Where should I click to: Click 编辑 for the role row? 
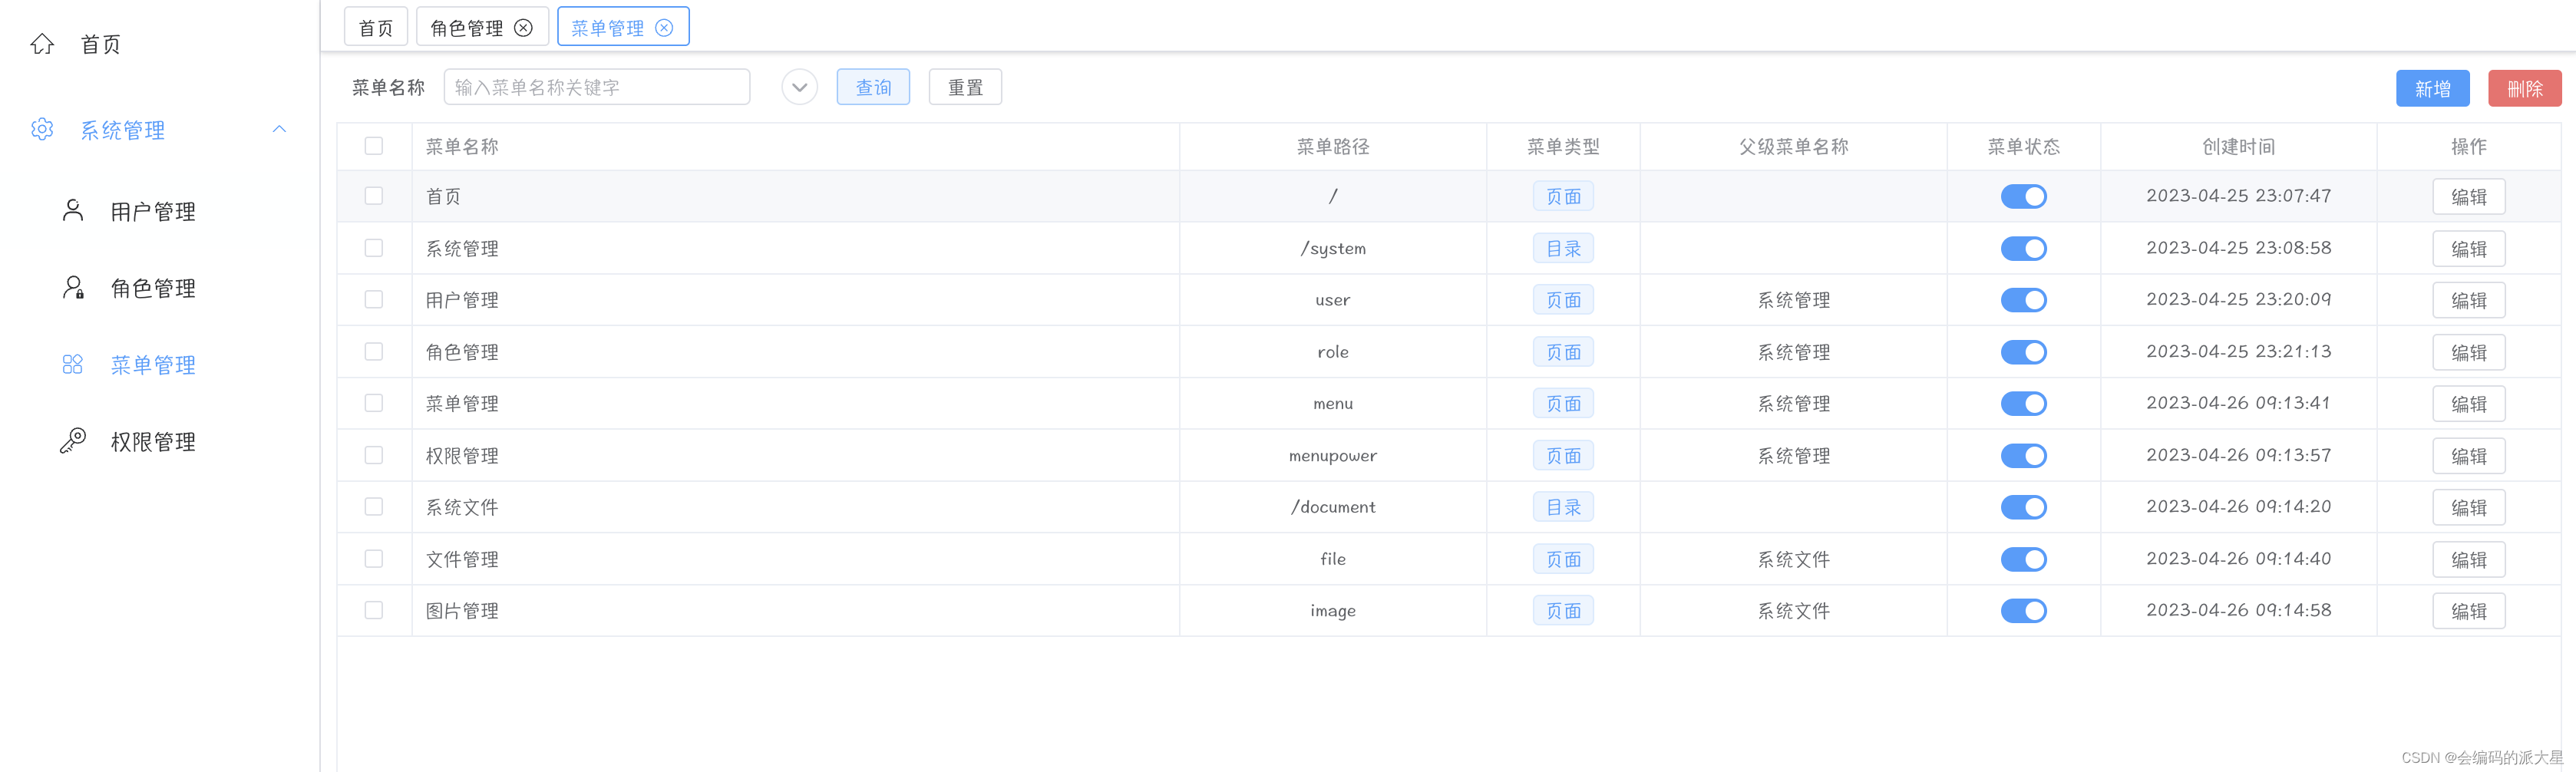[2468, 352]
